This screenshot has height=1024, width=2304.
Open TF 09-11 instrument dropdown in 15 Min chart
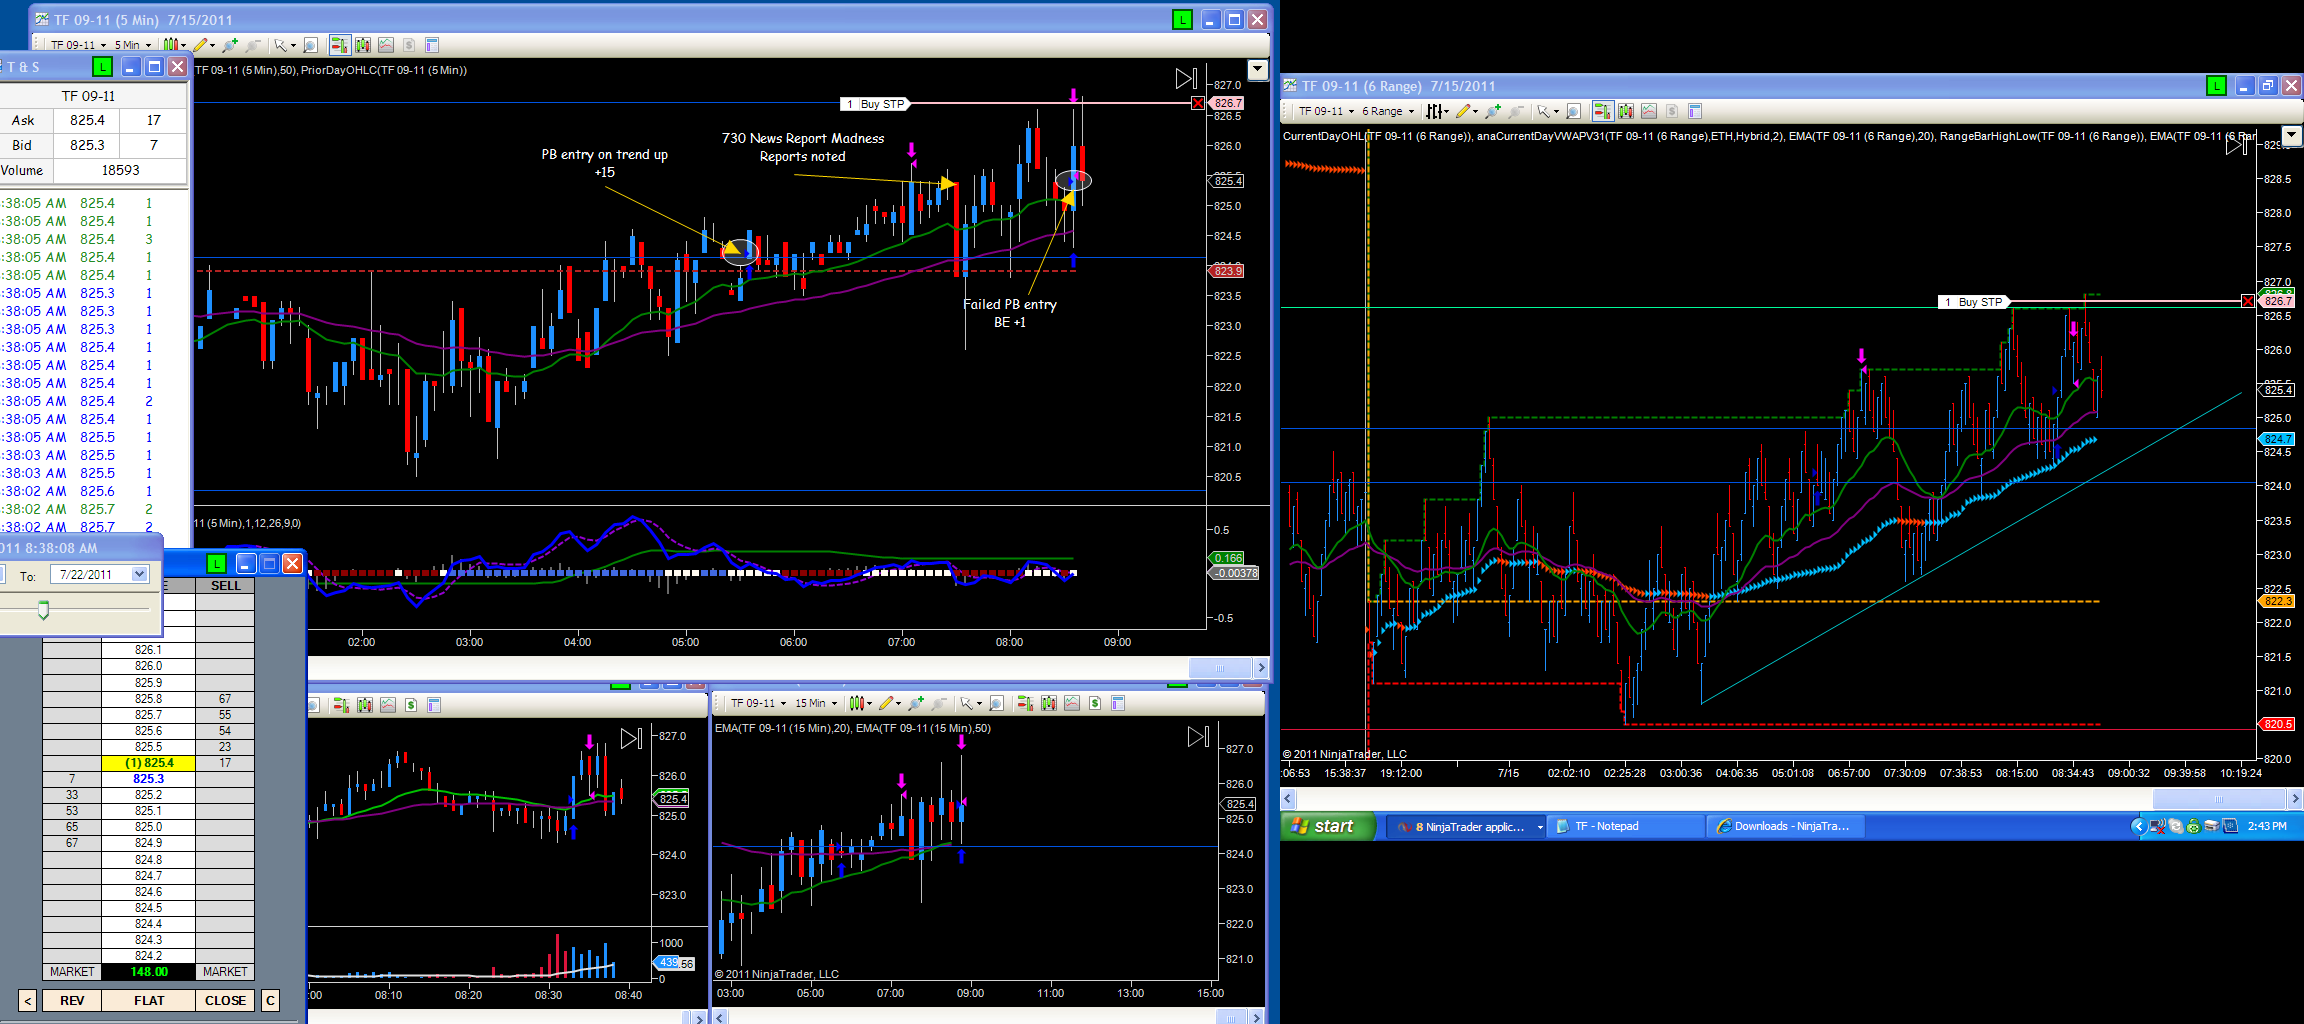click(x=758, y=703)
